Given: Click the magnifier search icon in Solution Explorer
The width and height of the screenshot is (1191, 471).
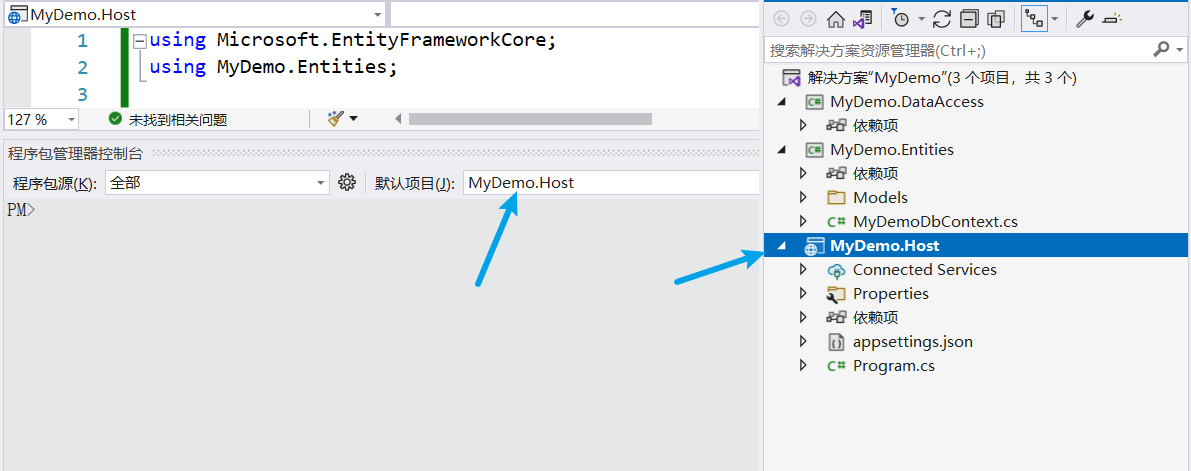Looking at the screenshot, I should tap(1161, 49).
